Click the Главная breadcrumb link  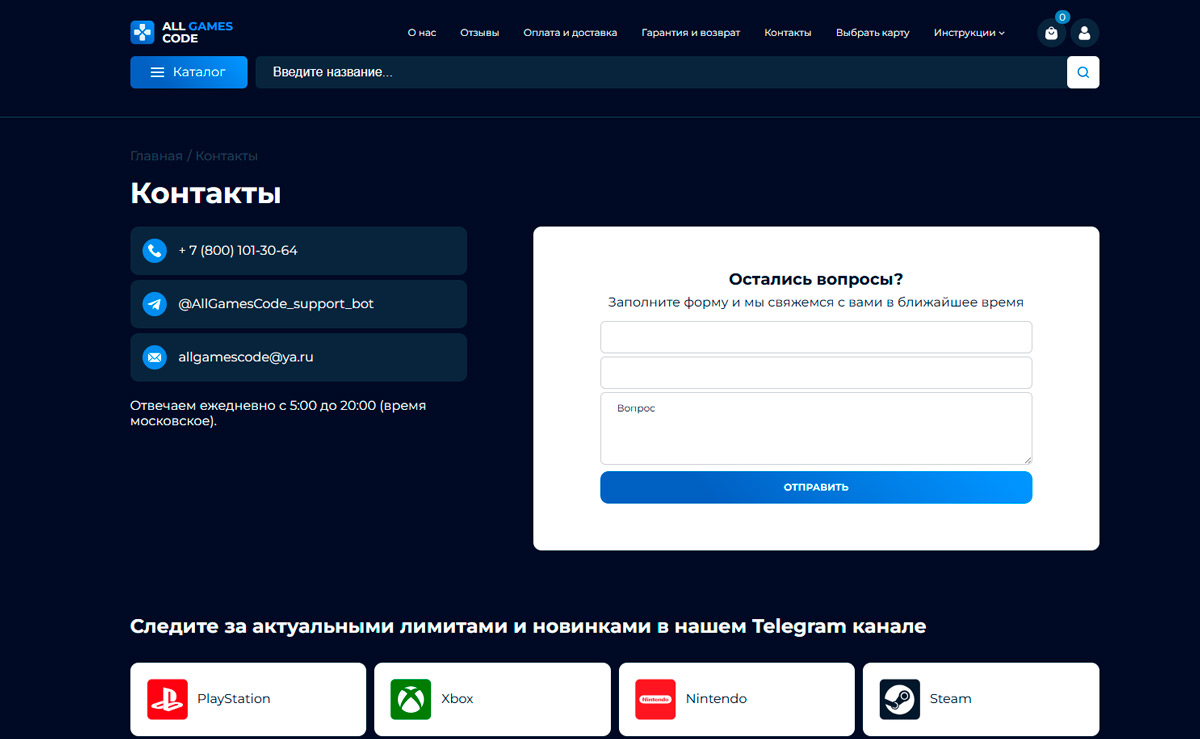click(156, 156)
